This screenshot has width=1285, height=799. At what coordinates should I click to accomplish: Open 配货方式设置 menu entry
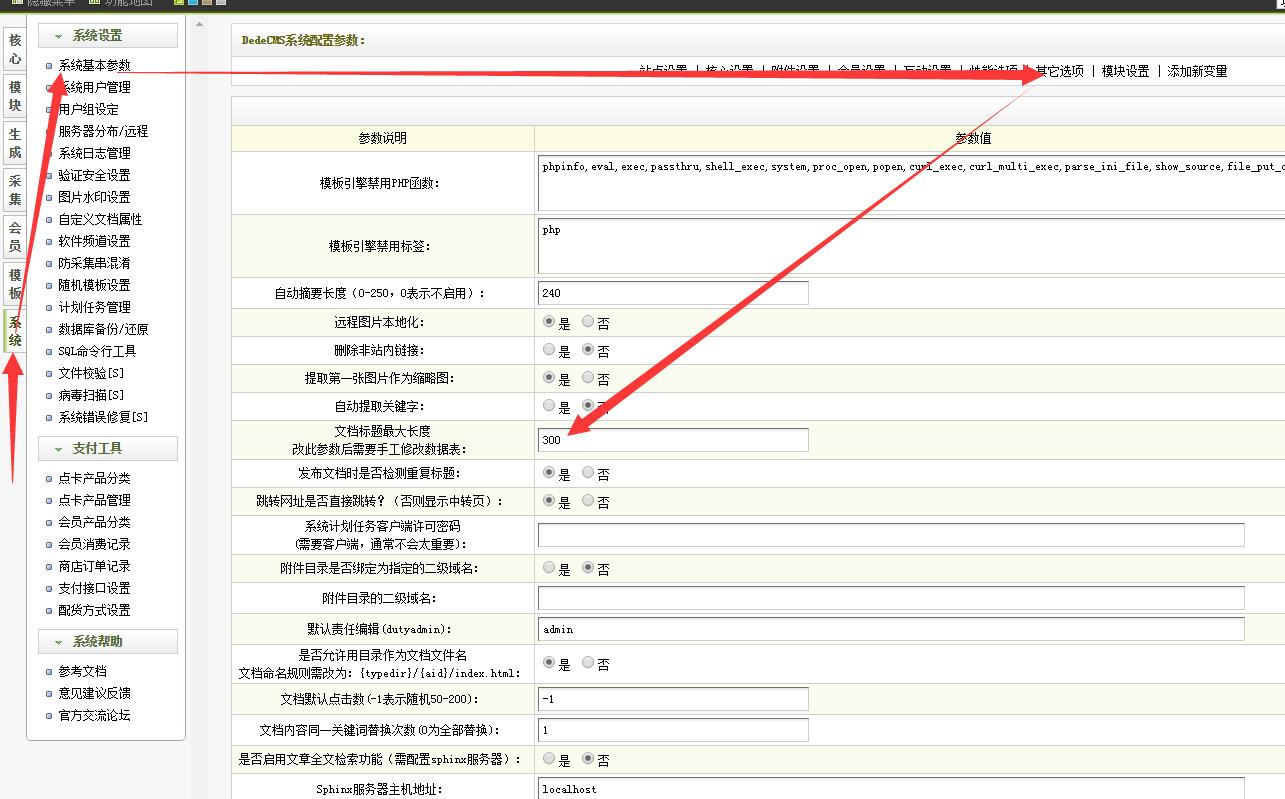(94, 610)
